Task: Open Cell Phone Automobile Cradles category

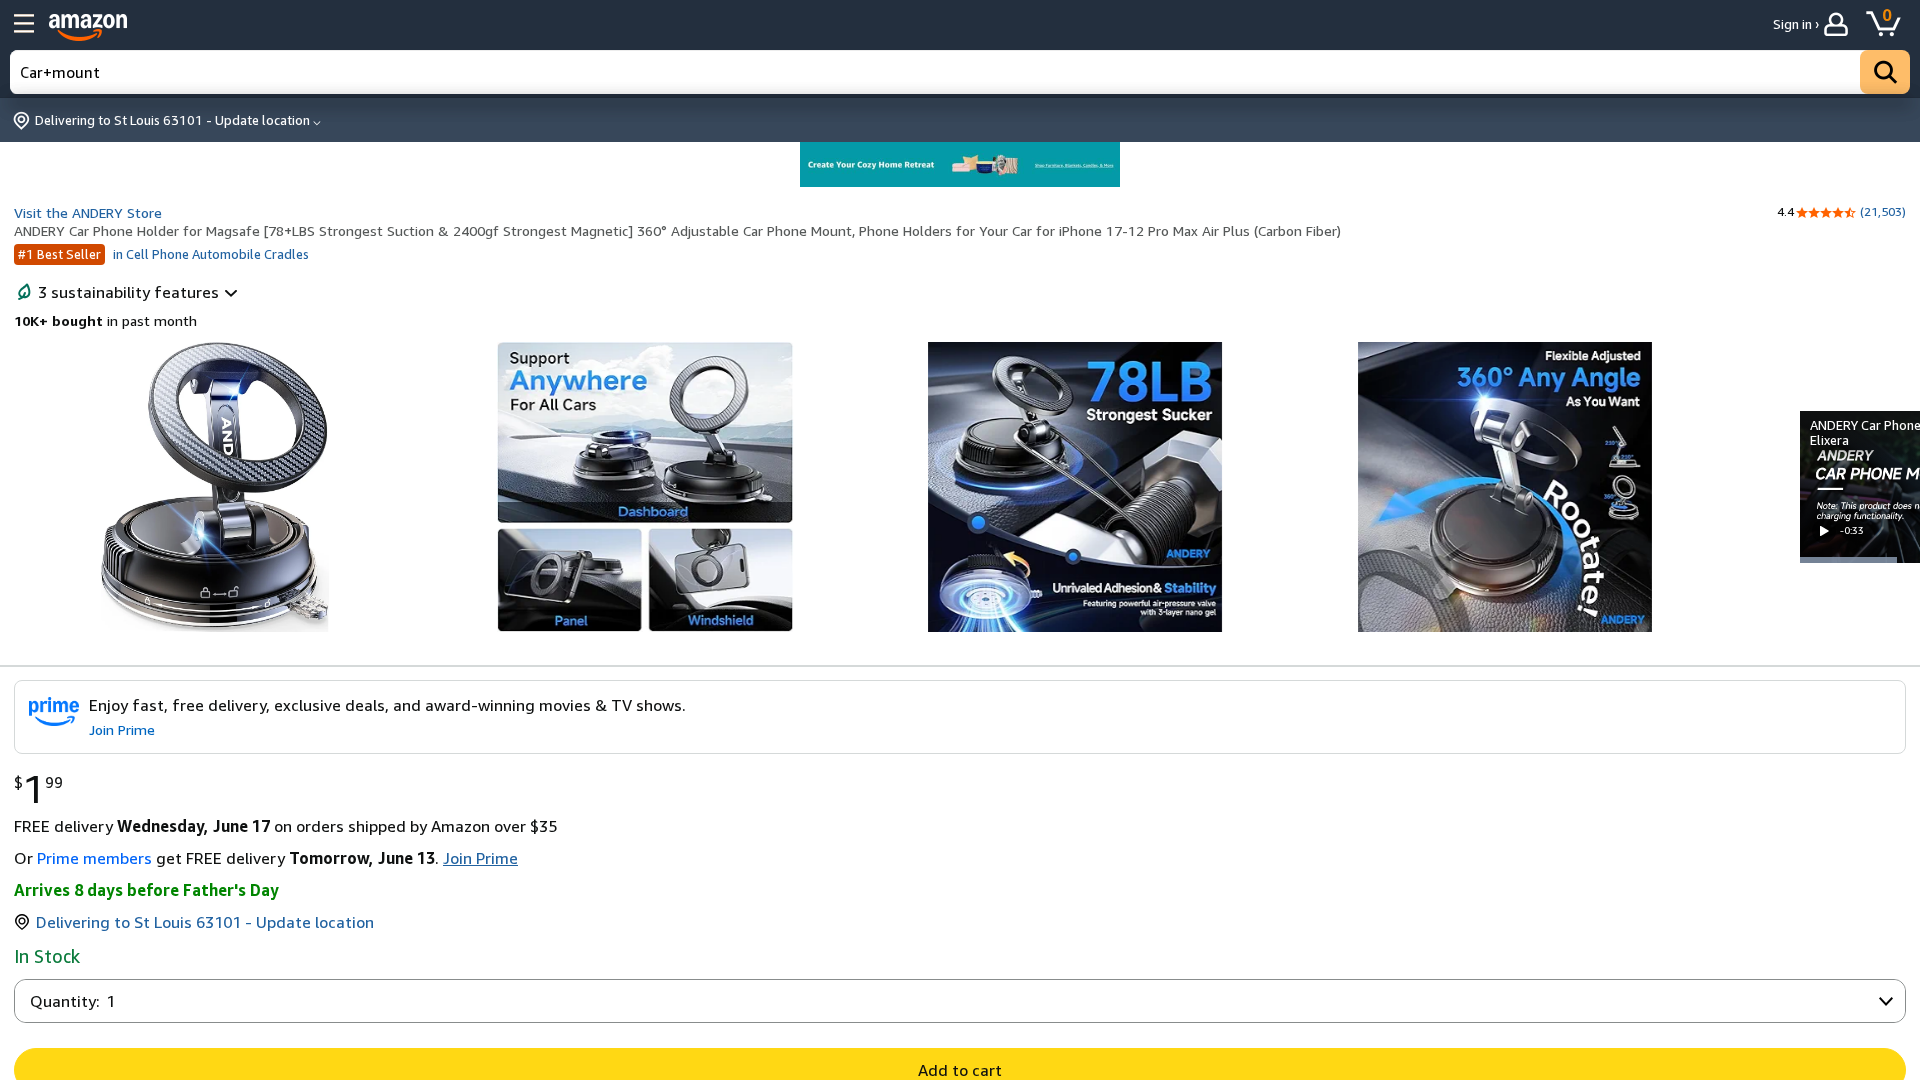Action: pos(211,254)
